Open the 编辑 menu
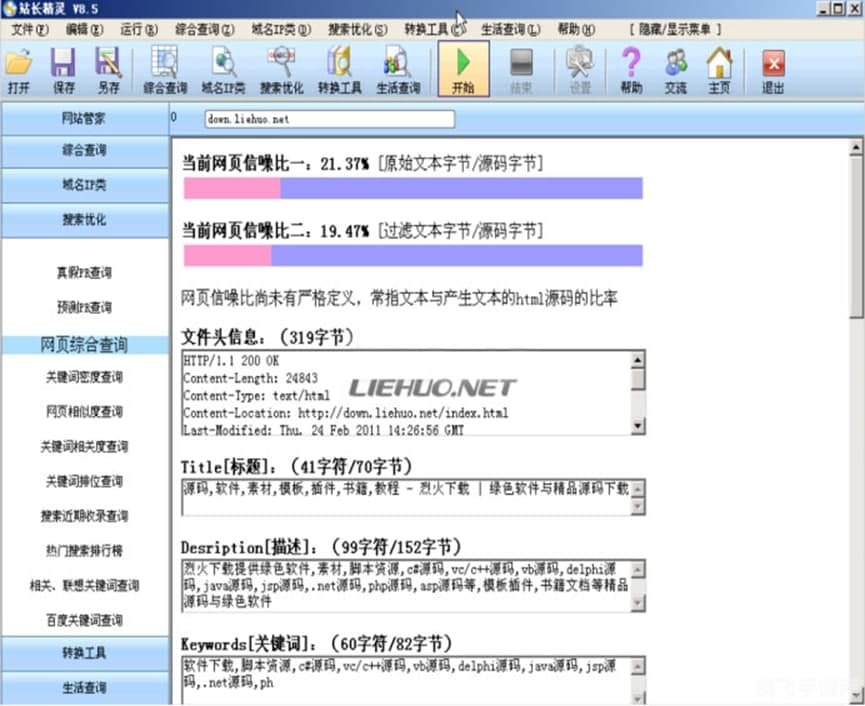 pos(85,29)
